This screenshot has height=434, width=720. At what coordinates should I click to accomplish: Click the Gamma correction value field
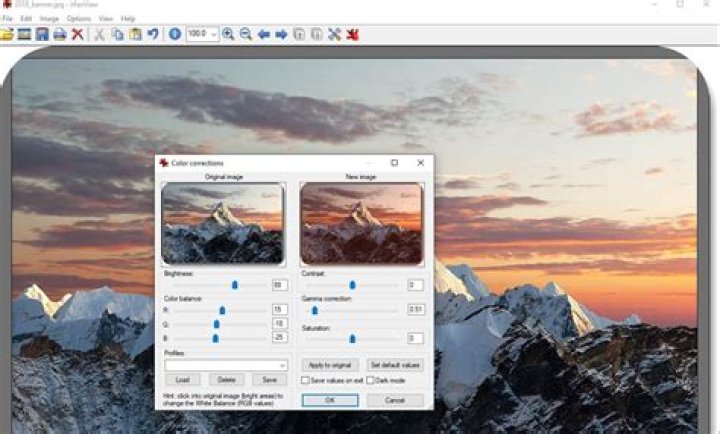[416, 310]
